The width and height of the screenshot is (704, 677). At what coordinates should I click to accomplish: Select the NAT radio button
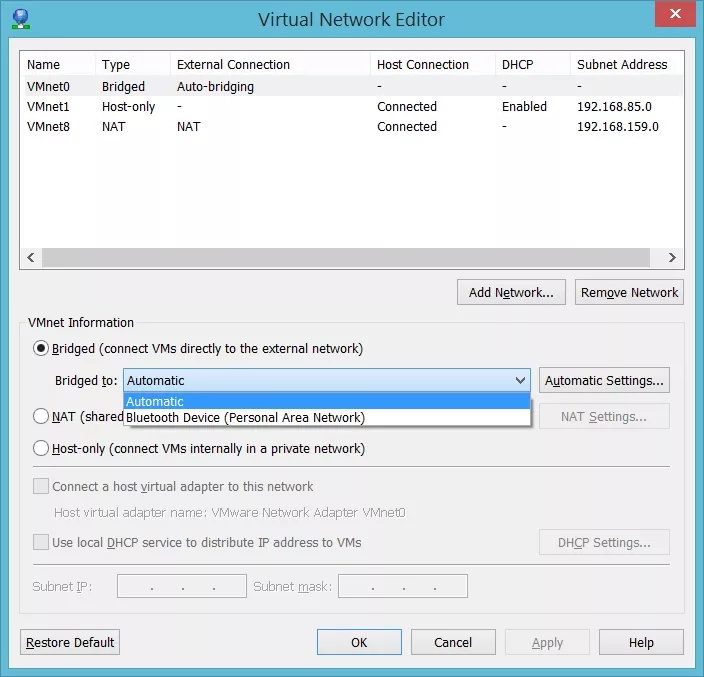[41, 416]
